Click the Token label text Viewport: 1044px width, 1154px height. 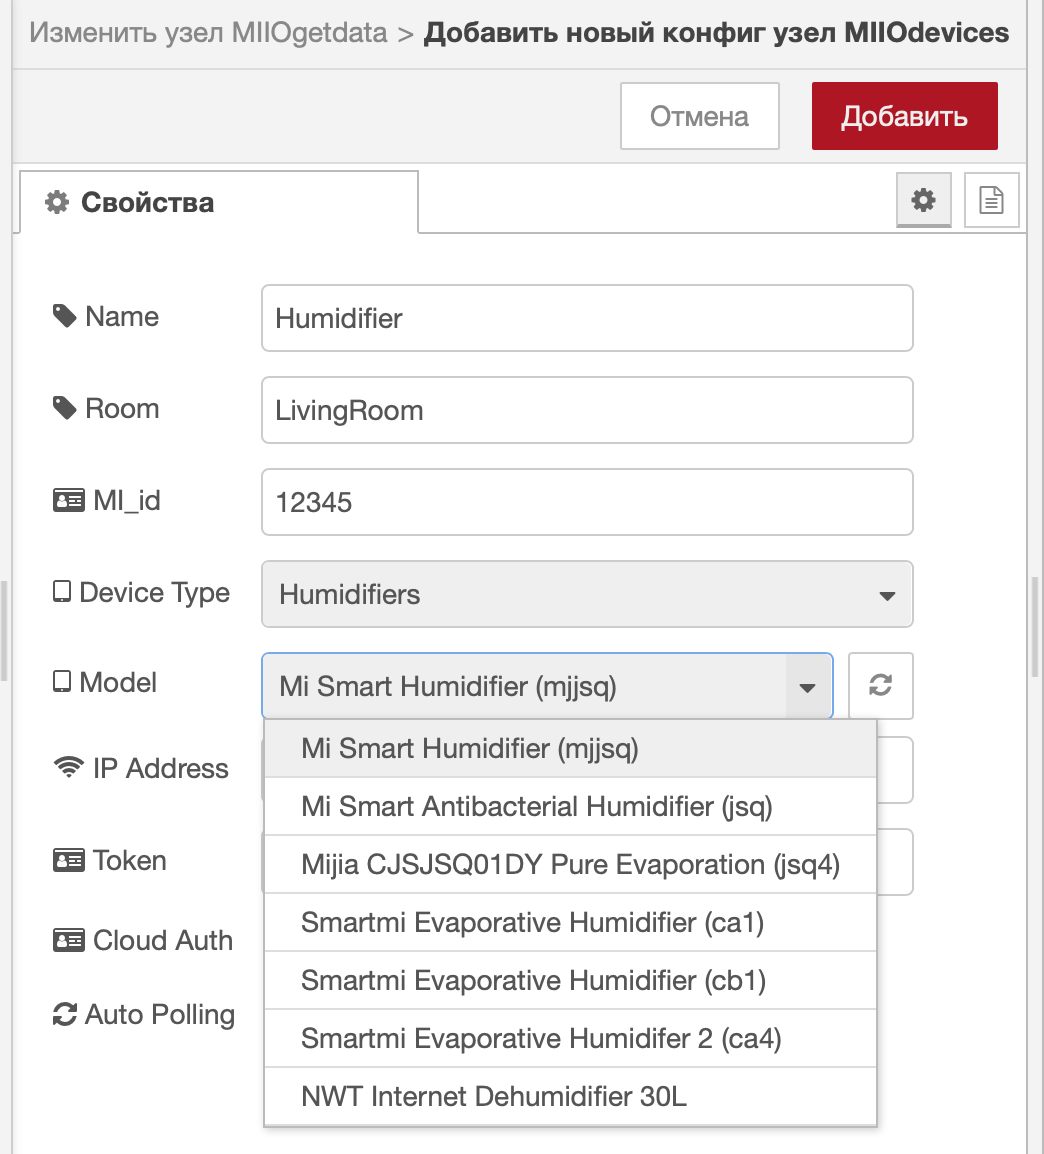pos(129,860)
